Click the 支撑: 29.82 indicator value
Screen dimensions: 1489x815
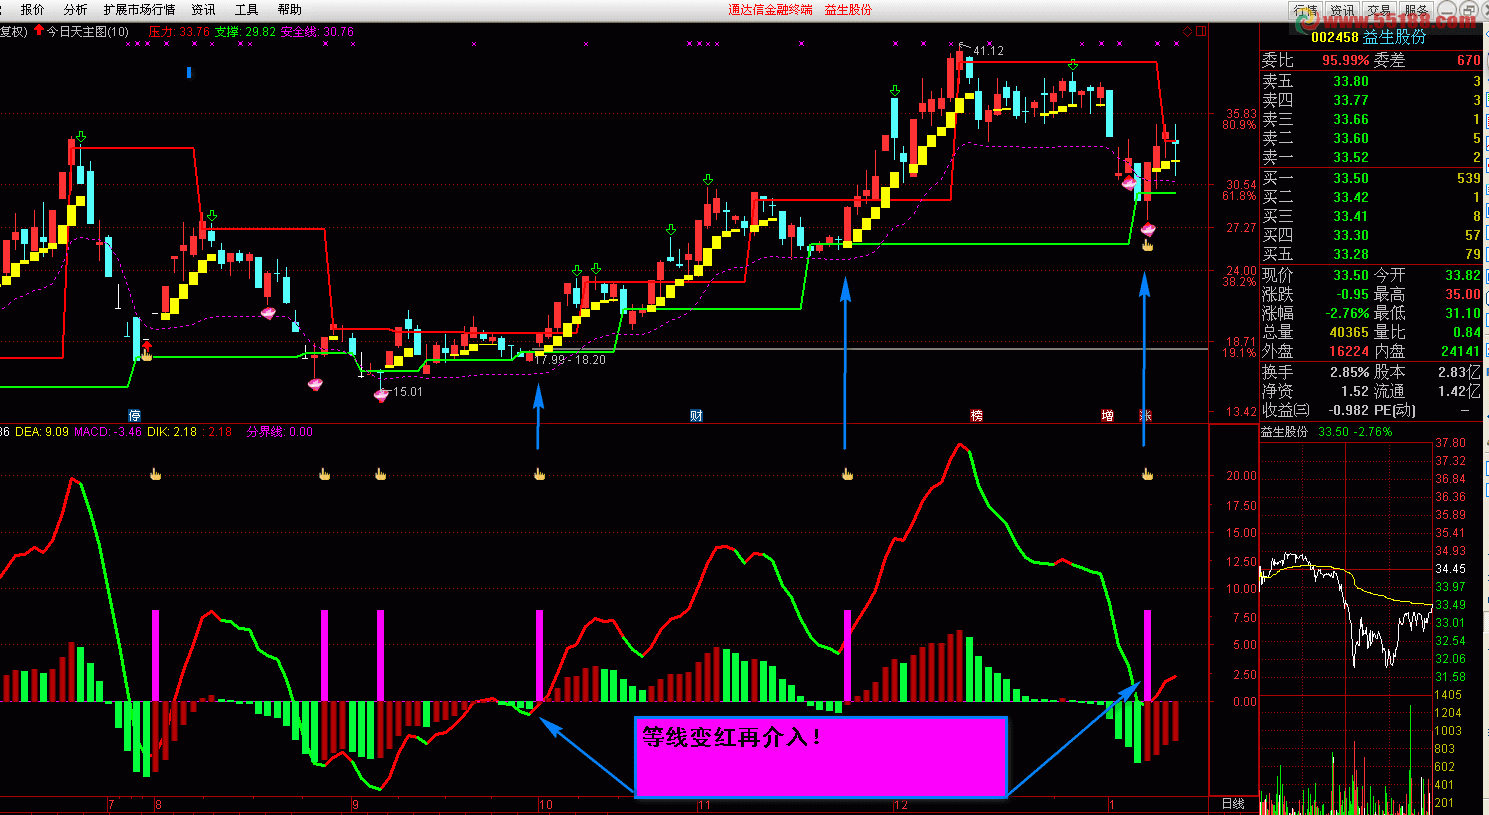pos(245,32)
